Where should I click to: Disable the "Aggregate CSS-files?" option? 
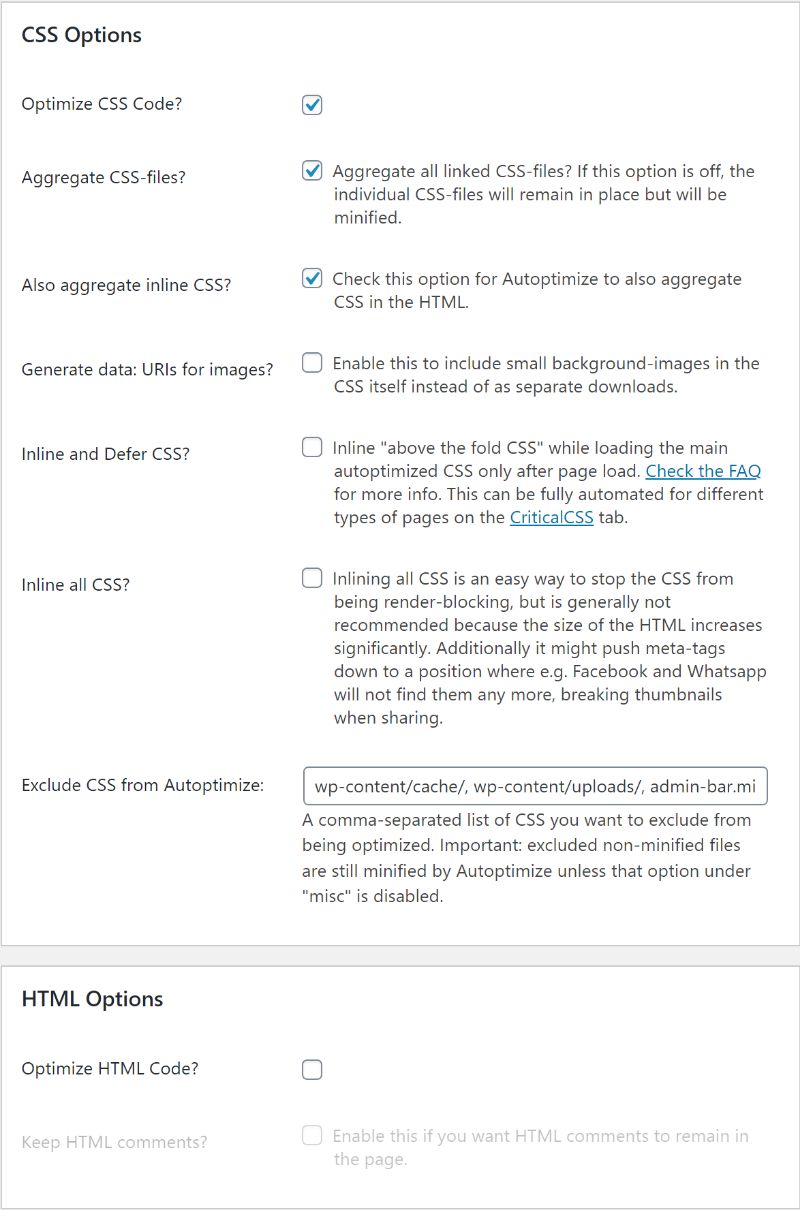[311, 170]
